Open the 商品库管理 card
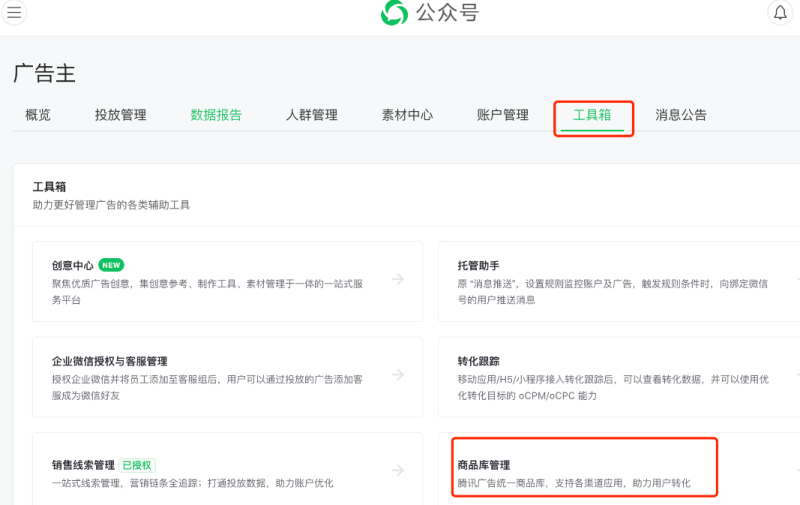Image resolution: width=800 pixels, height=505 pixels. 619,469
